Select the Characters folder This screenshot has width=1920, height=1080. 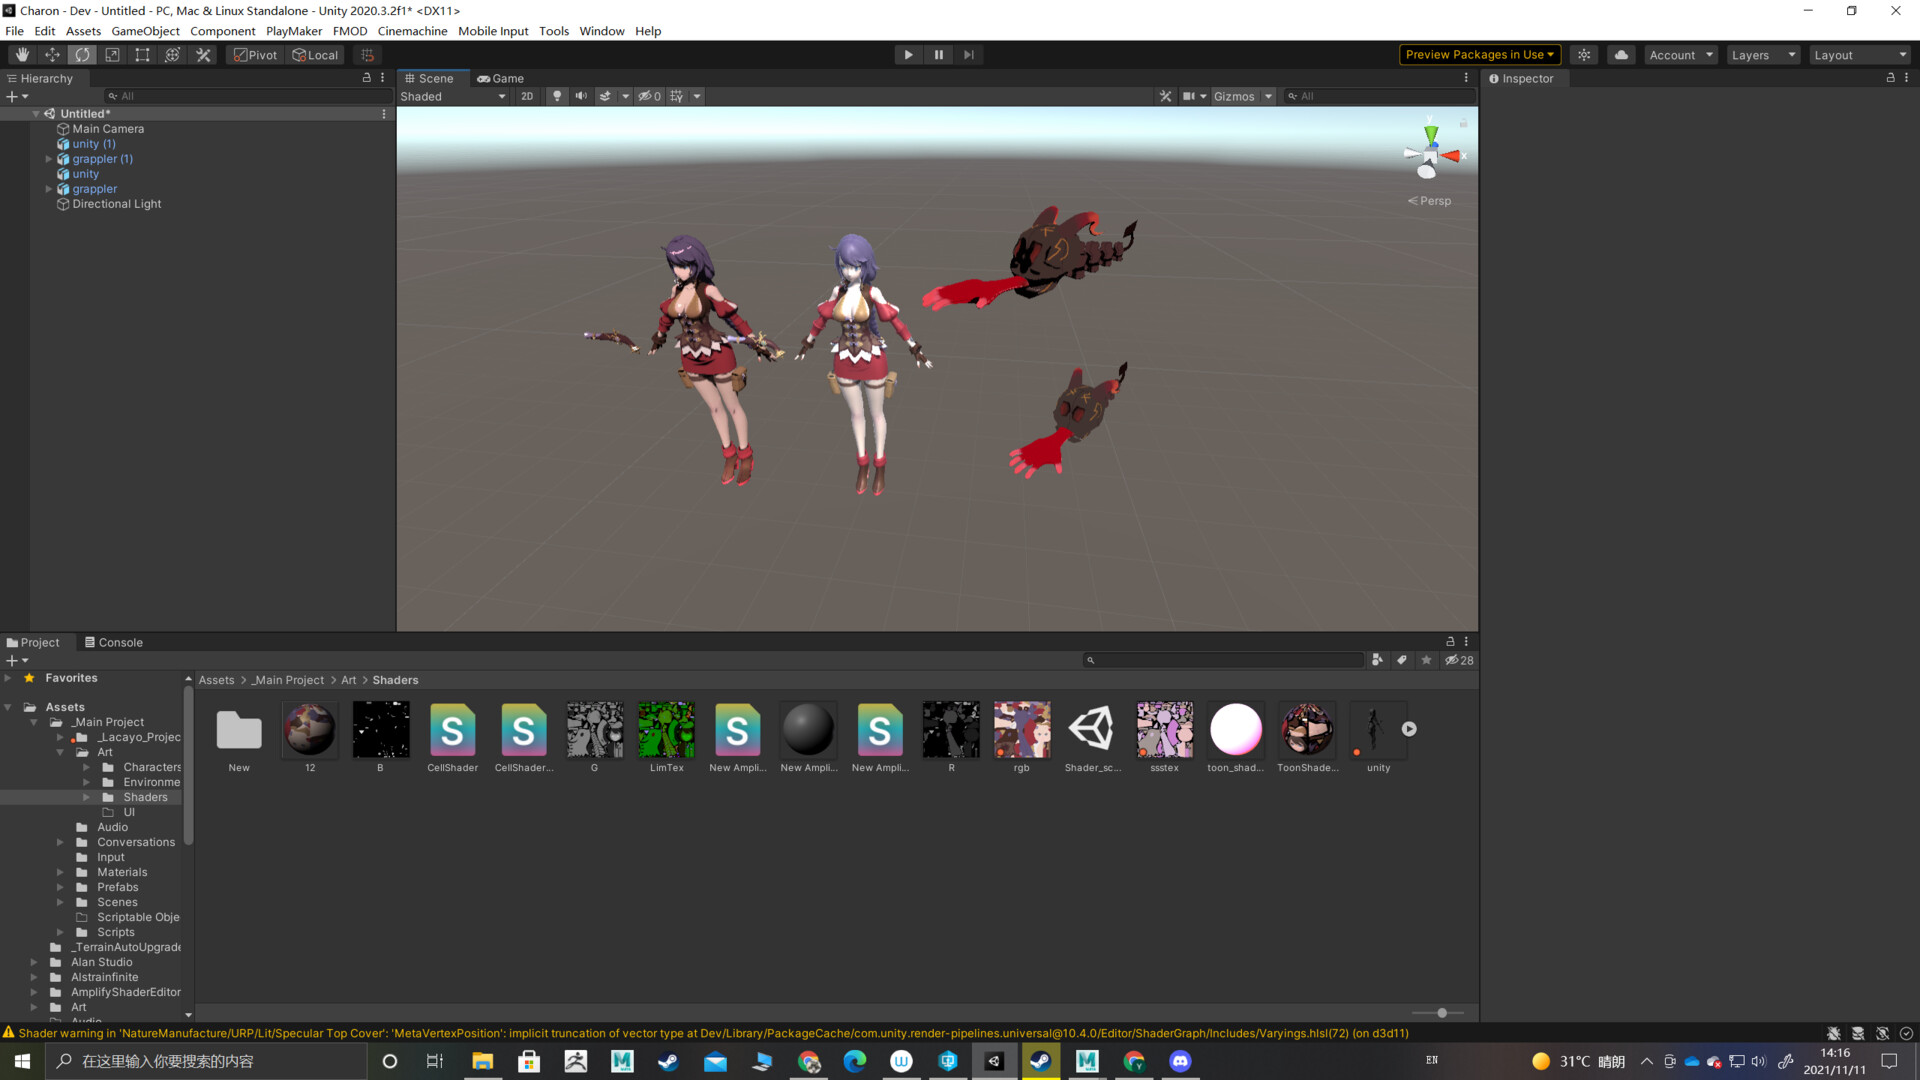click(x=152, y=767)
